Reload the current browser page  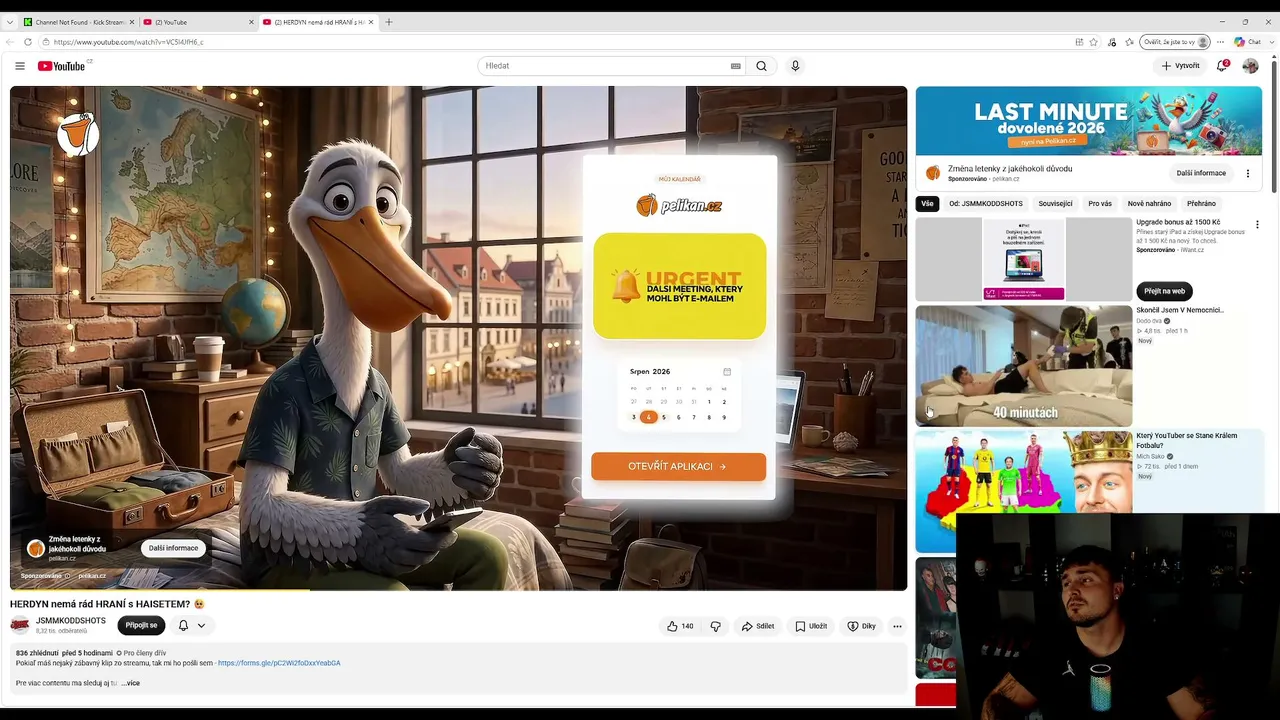click(27, 42)
